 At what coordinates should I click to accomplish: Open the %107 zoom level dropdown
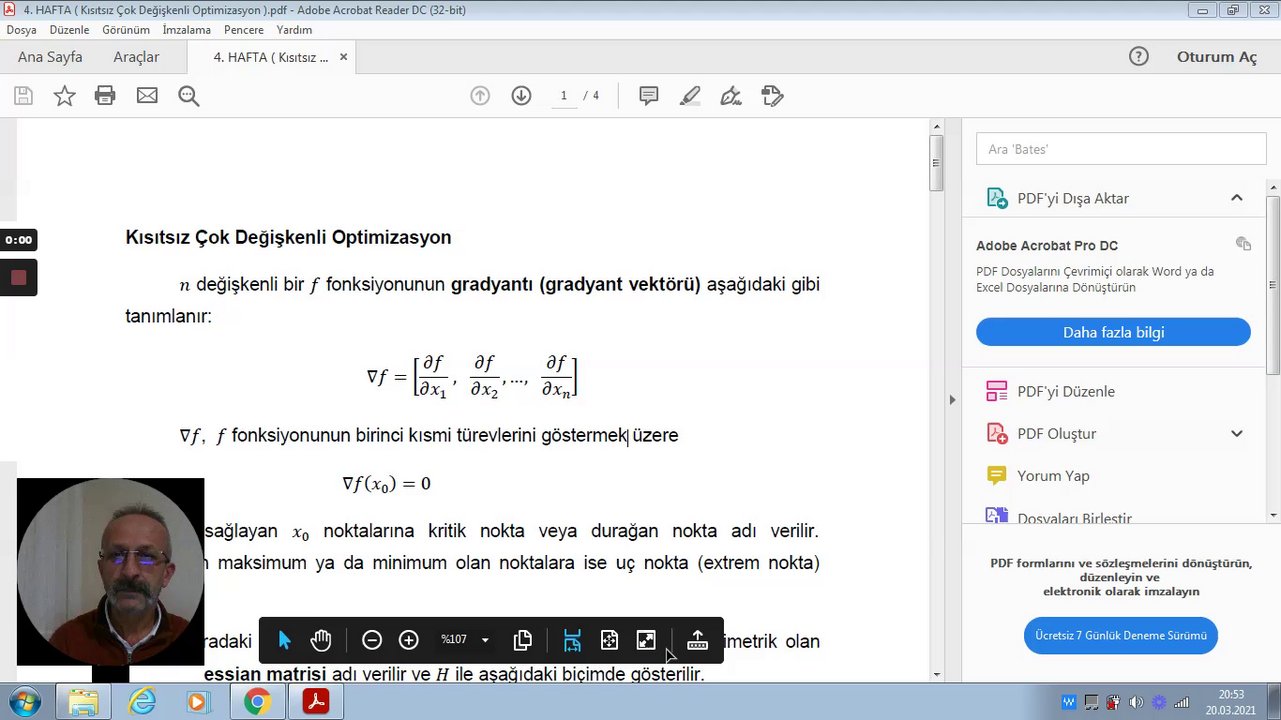point(465,640)
